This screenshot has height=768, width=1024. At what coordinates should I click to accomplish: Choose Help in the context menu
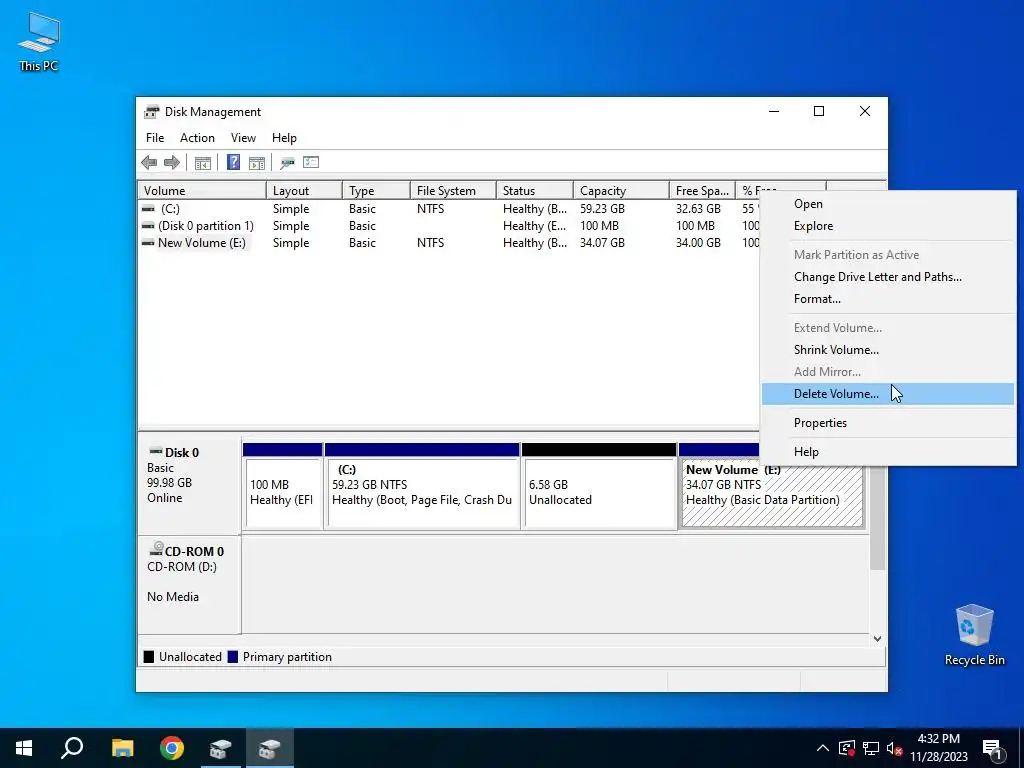(x=888, y=452)
